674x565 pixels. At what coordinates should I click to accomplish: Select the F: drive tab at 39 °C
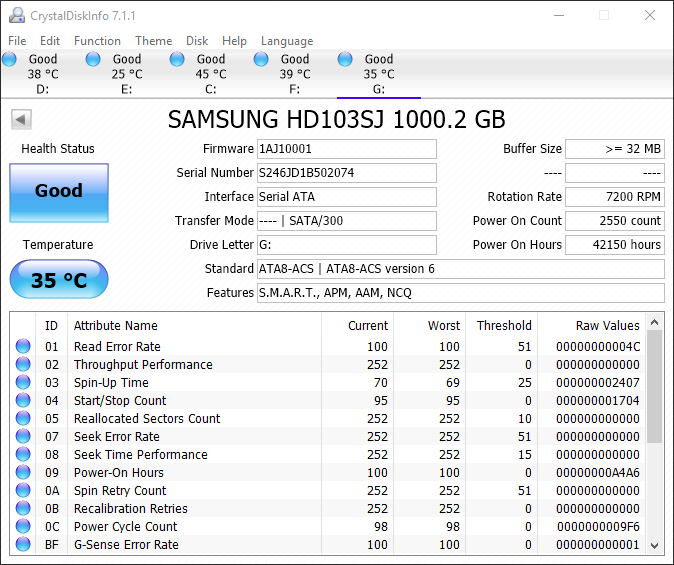coord(295,74)
